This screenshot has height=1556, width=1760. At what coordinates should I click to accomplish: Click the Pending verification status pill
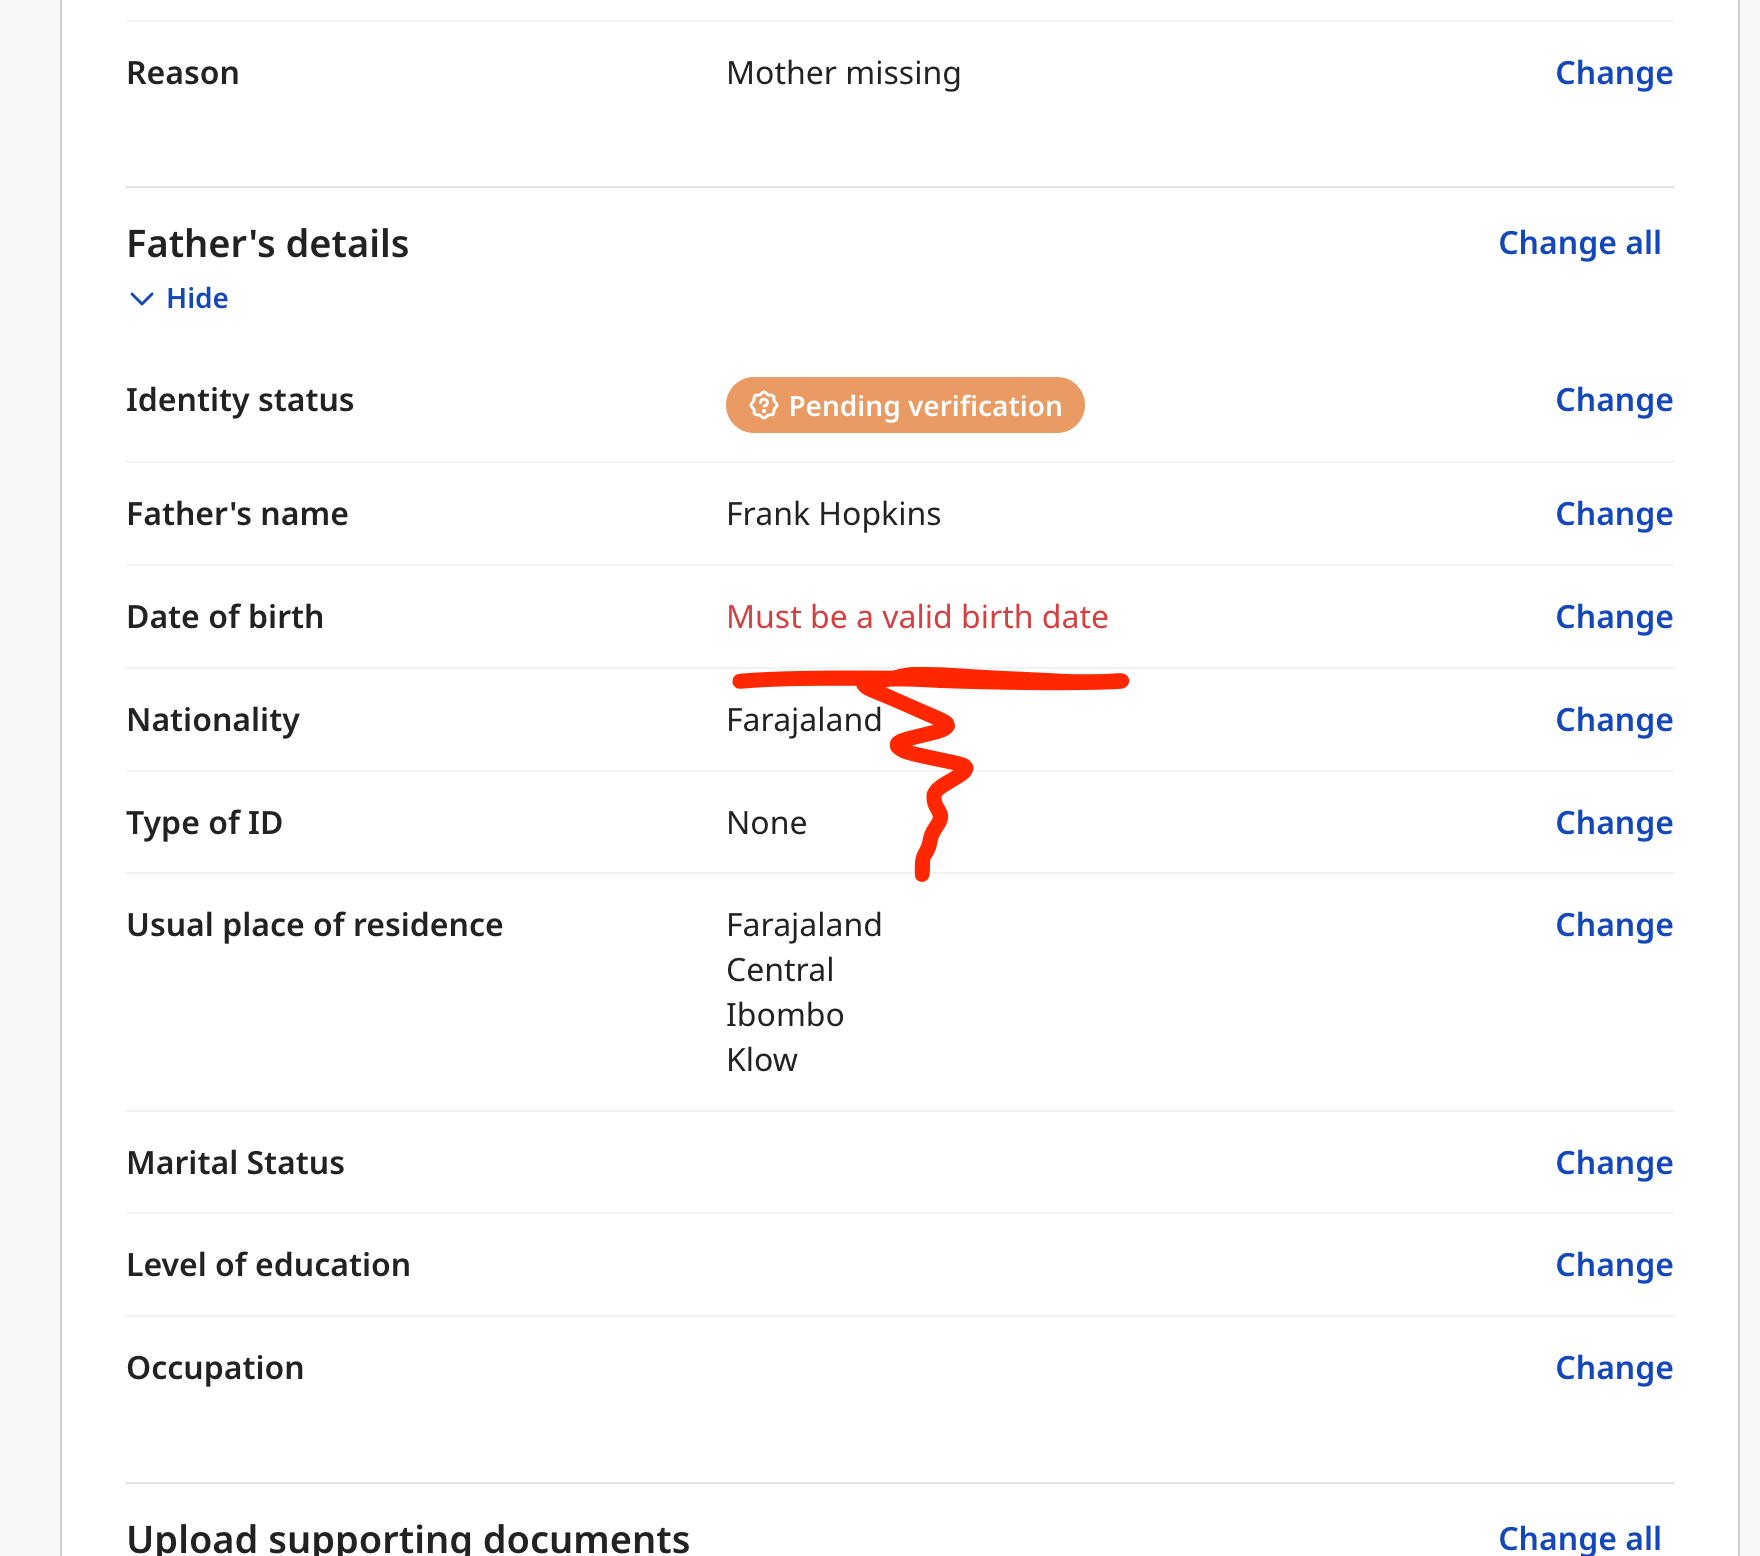(x=905, y=405)
